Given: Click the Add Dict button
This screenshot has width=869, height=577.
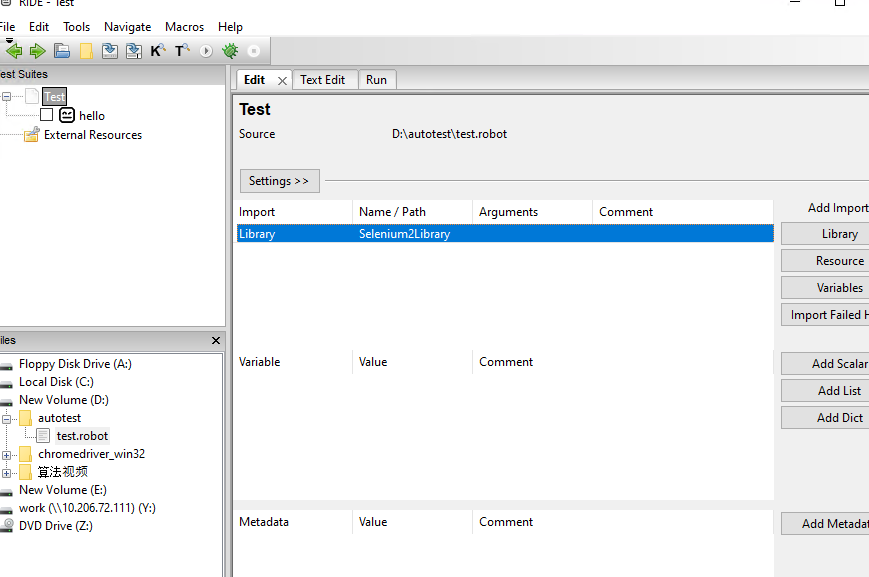Looking at the screenshot, I should point(825,417).
